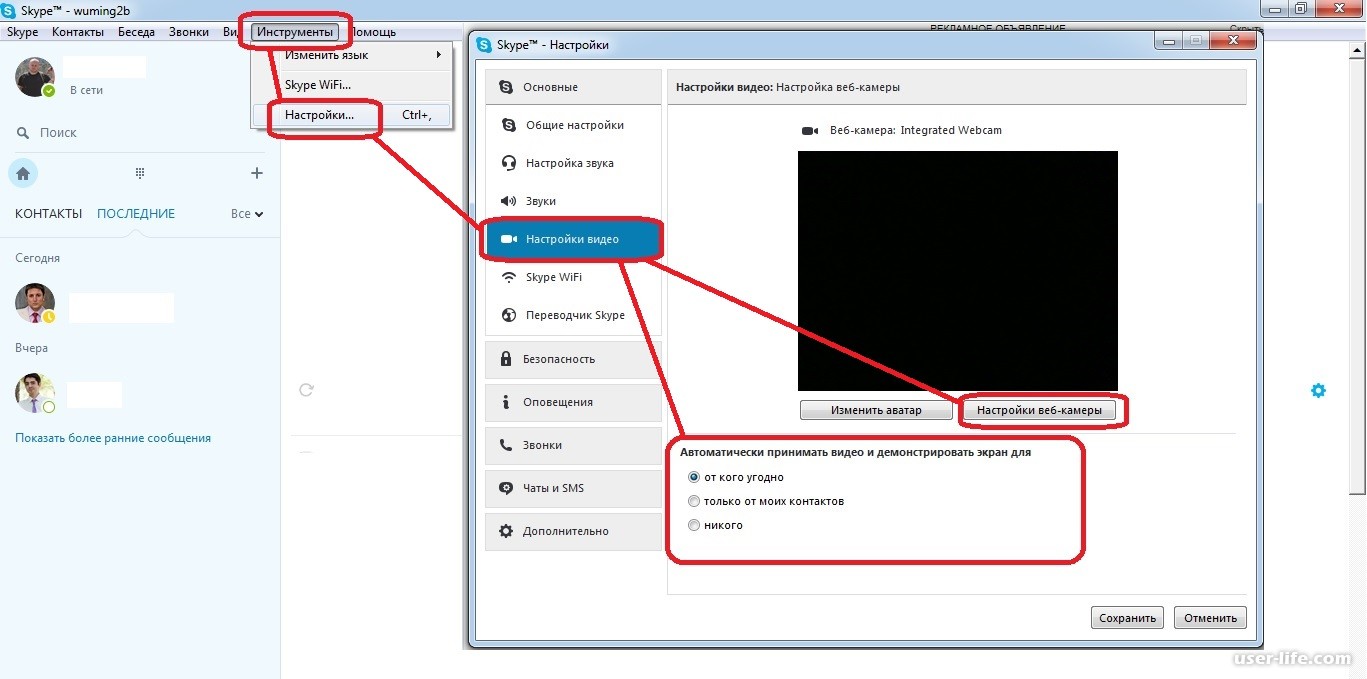1367x679 pixels.
Task: Click the Изменить аватар button
Action: point(876,410)
